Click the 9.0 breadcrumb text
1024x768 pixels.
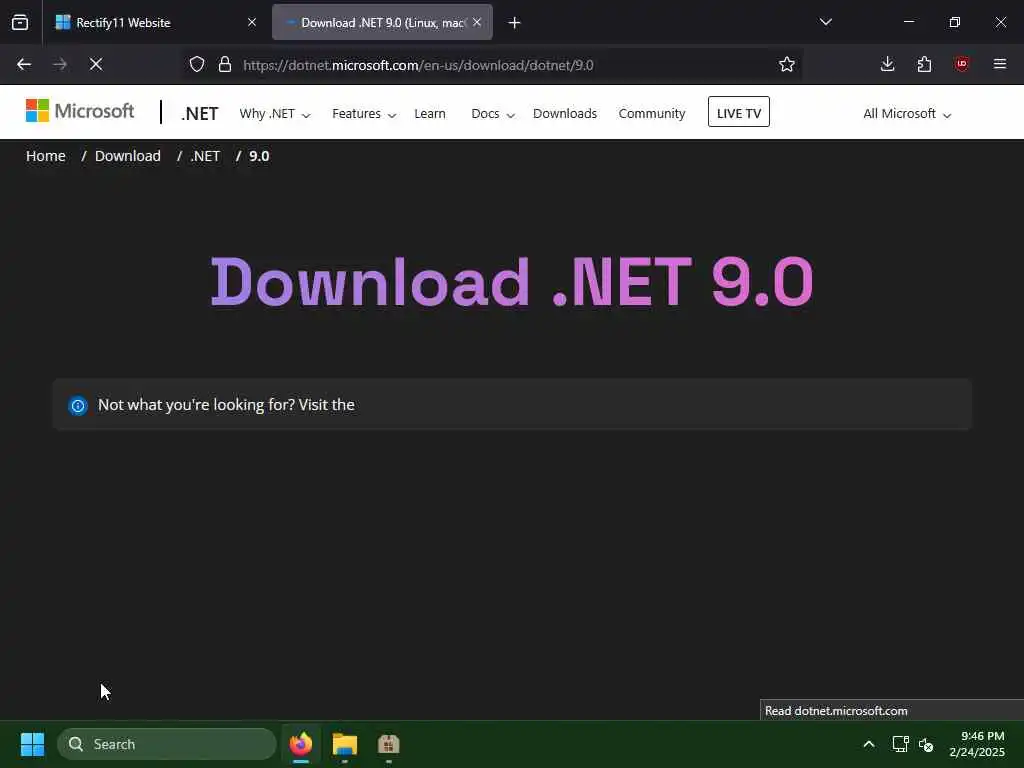click(x=259, y=156)
